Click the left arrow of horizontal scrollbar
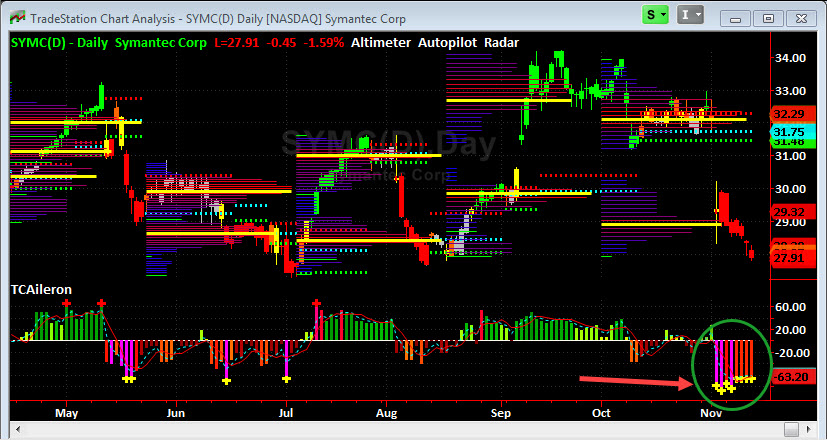 click(20, 428)
